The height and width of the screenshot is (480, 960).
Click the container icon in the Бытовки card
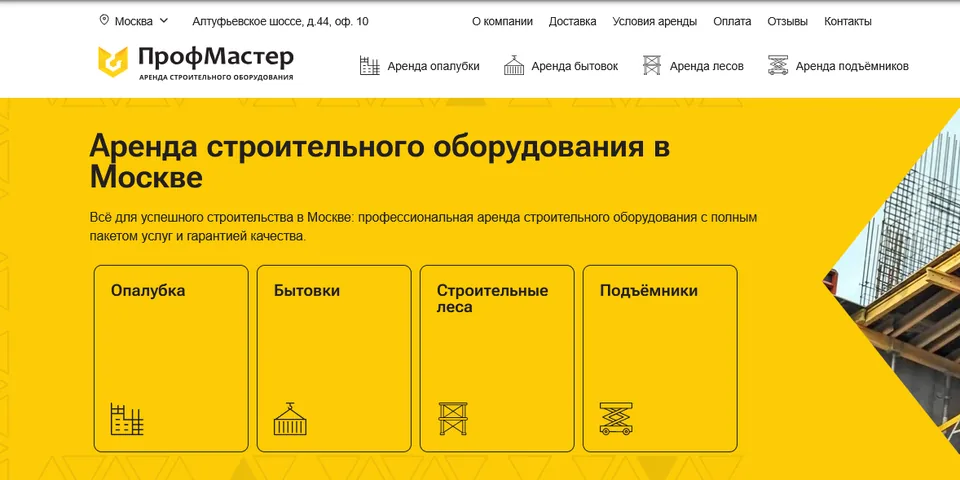coord(290,419)
